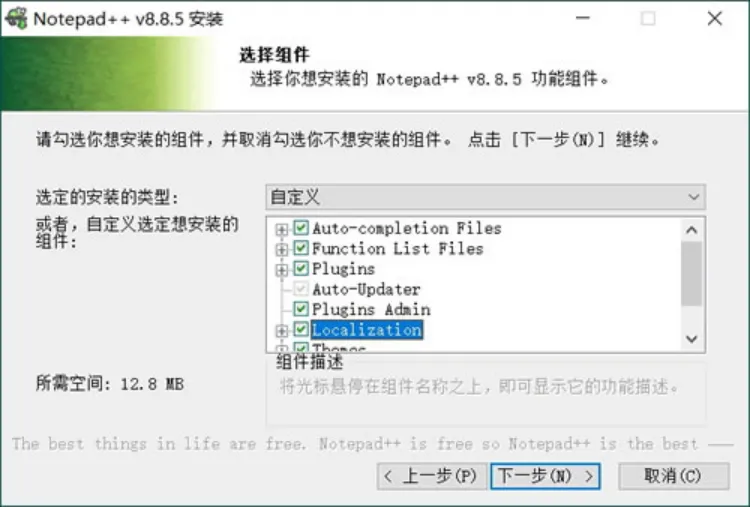Expand the Localization tree node

(281, 331)
